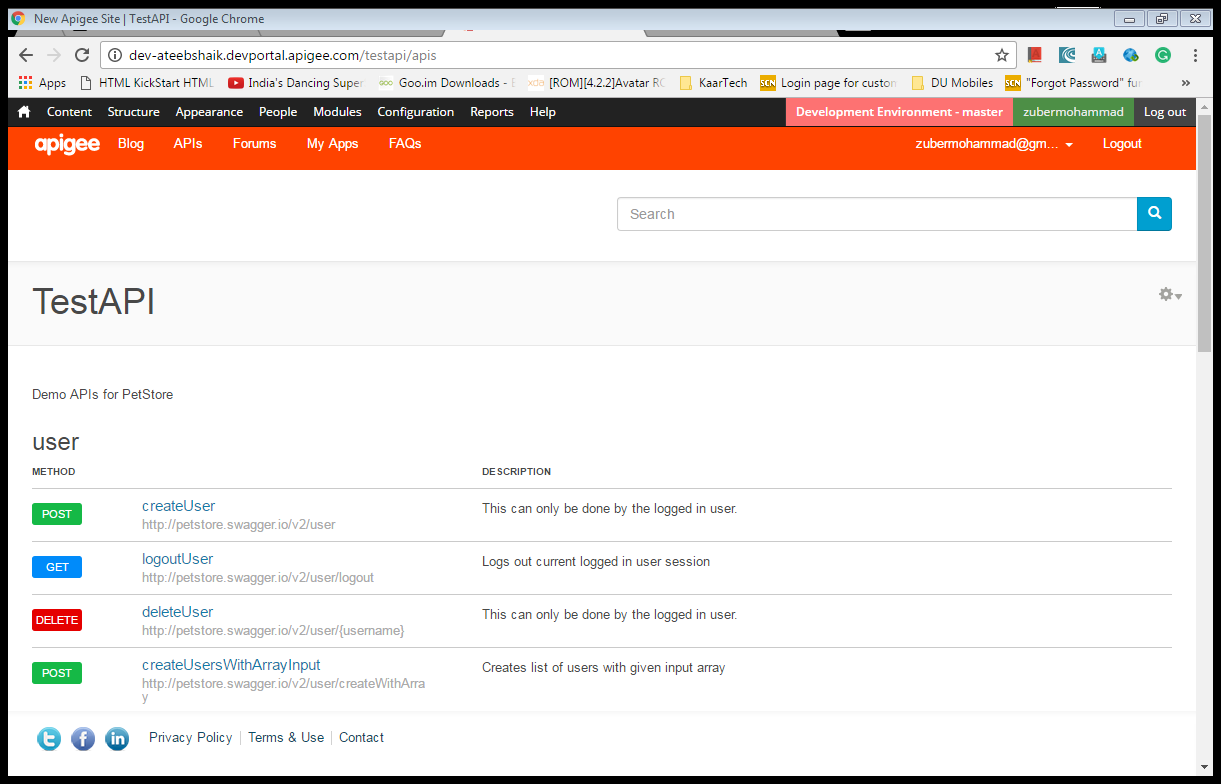The width and height of the screenshot is (1221, 784).
Task: Open the India's Dancing Super bookmark
Action: coord(296,83)
